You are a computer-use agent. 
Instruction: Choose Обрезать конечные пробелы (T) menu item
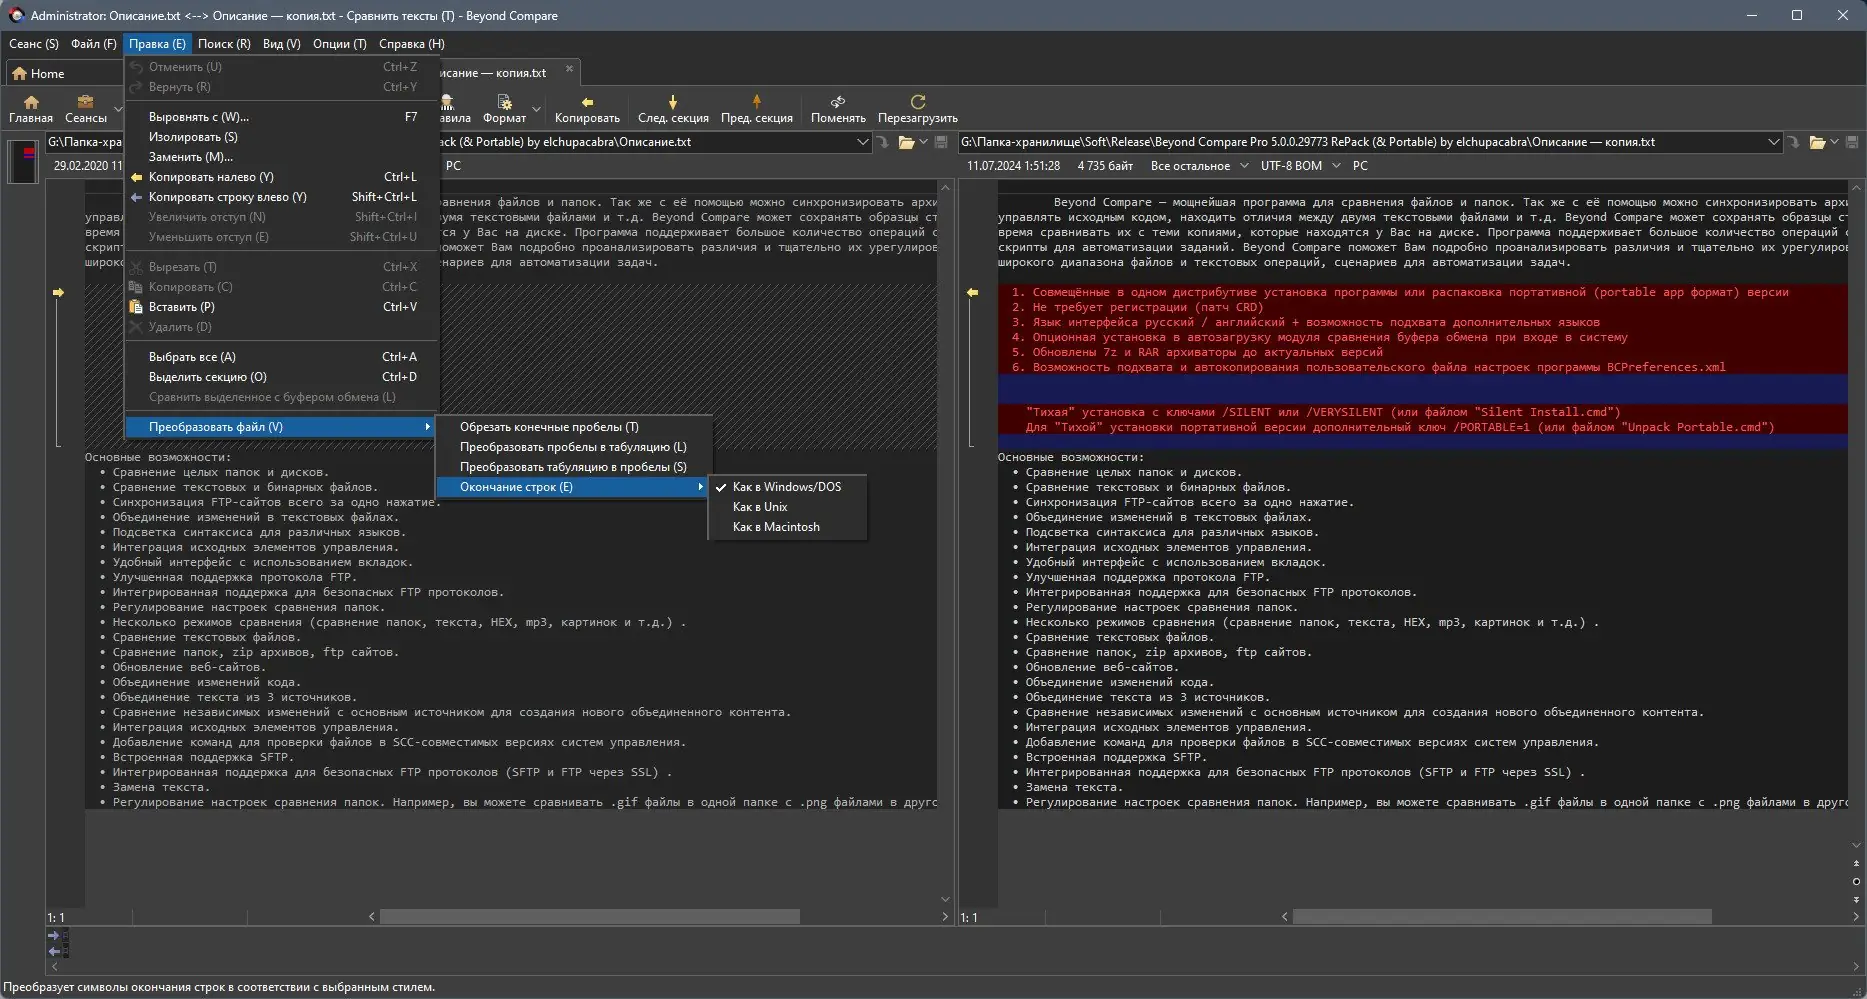549,427
